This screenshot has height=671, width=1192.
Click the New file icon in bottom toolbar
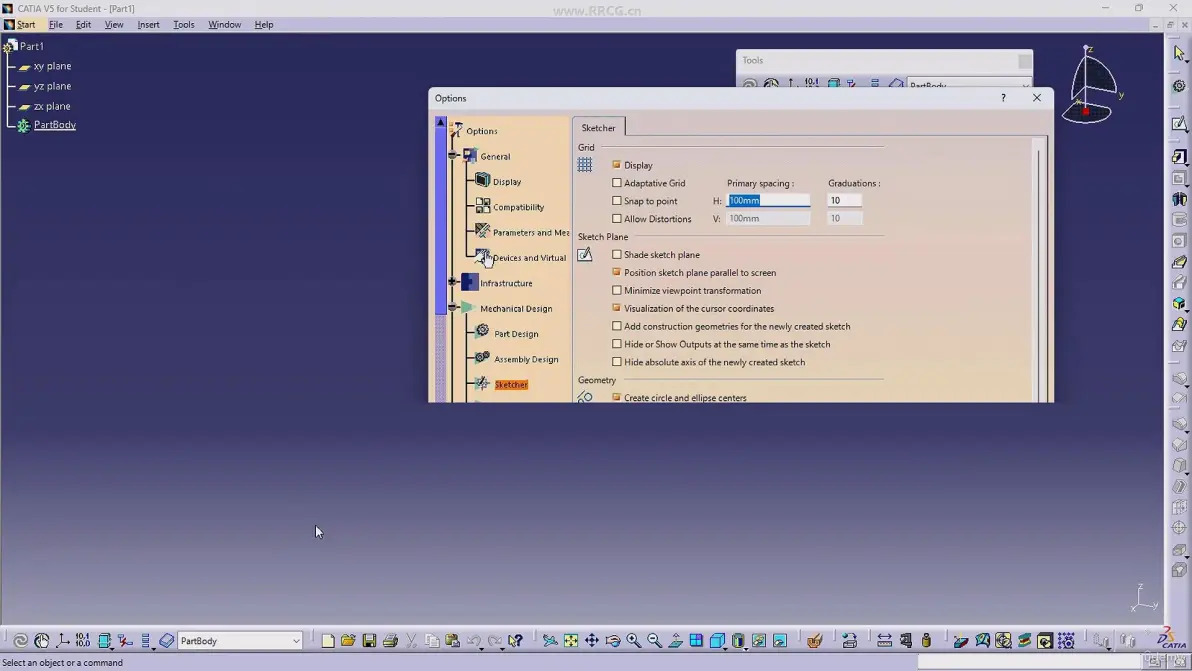pos(328,641)
